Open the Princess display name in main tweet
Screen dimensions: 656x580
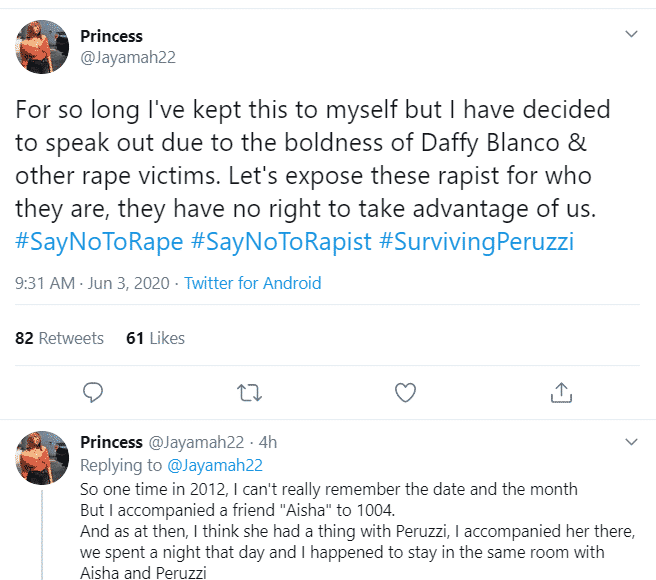pos(112,36)
